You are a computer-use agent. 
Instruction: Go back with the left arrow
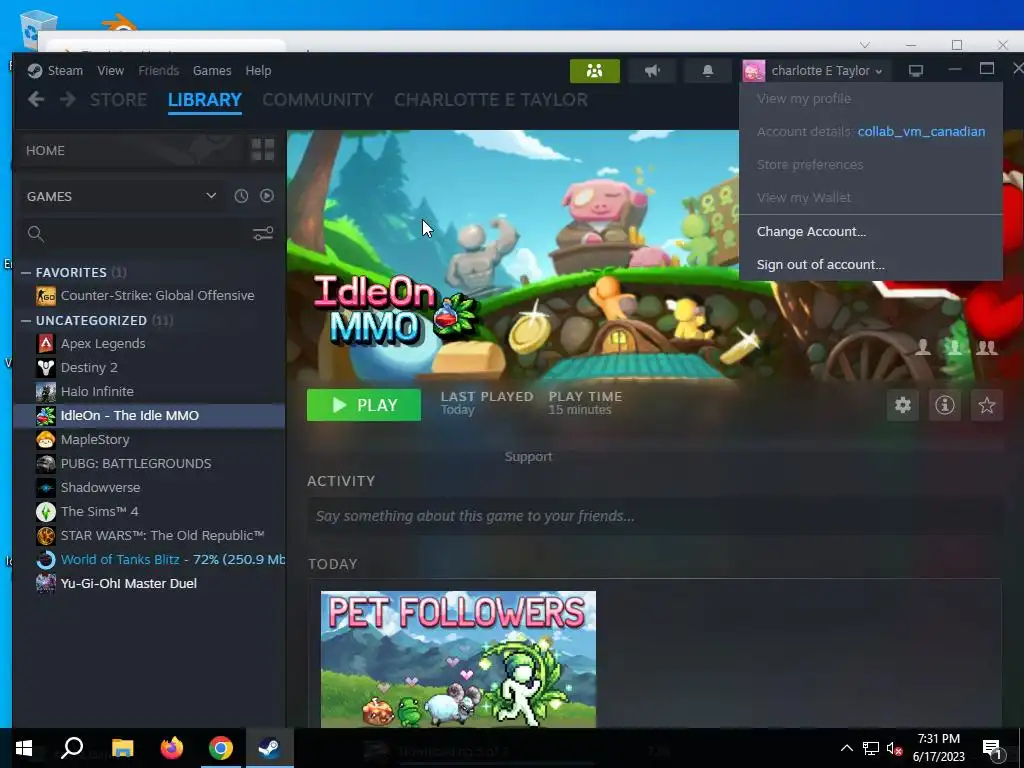point(36,99)
